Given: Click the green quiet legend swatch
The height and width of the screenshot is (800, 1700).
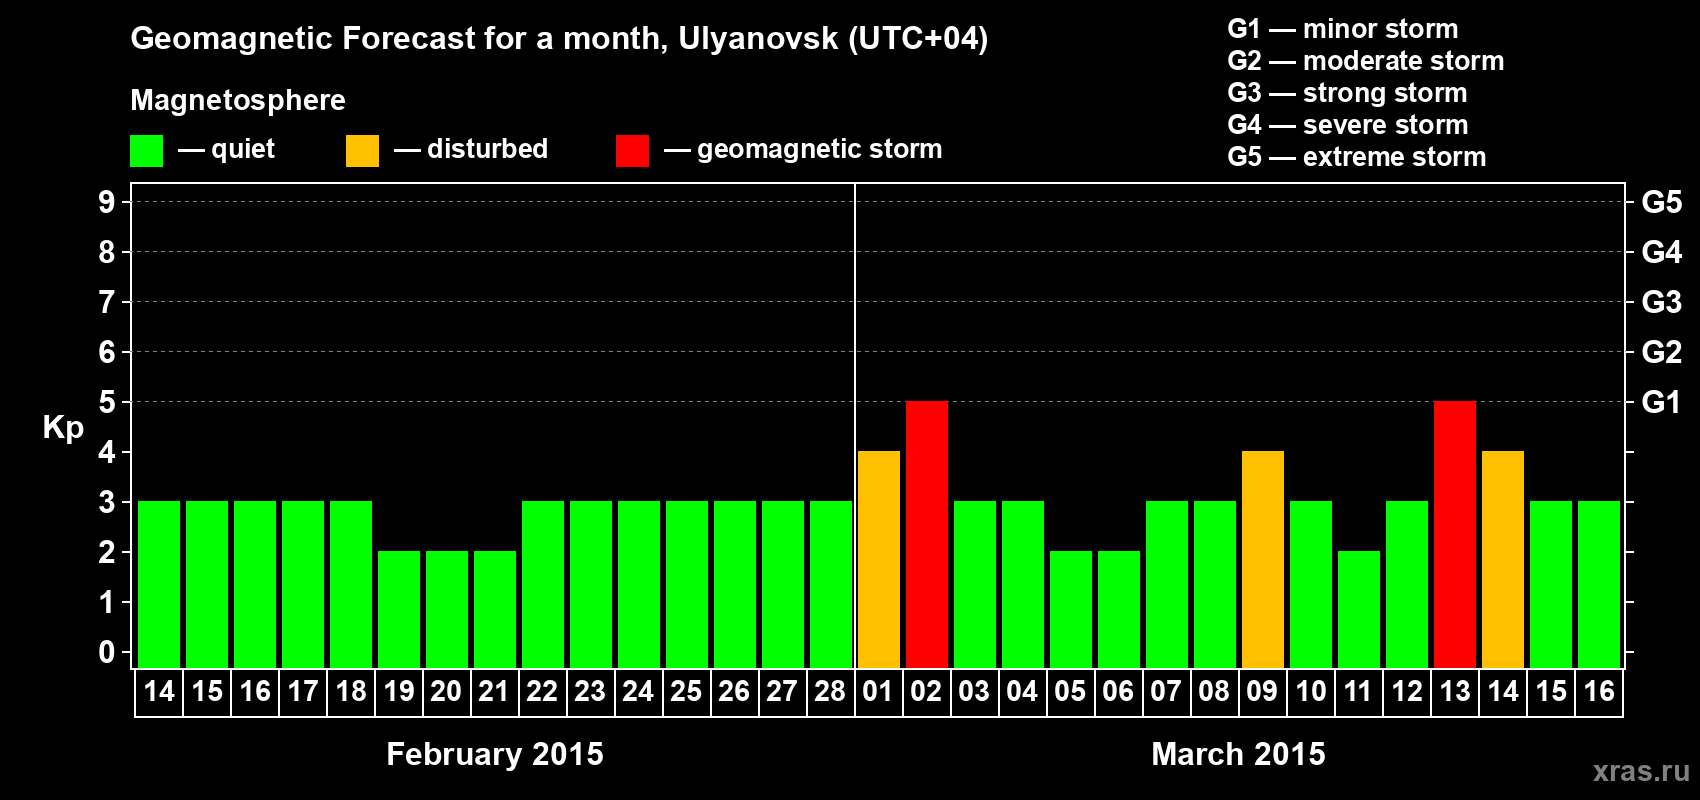Looking at the screenshot, I should (146, 151).
